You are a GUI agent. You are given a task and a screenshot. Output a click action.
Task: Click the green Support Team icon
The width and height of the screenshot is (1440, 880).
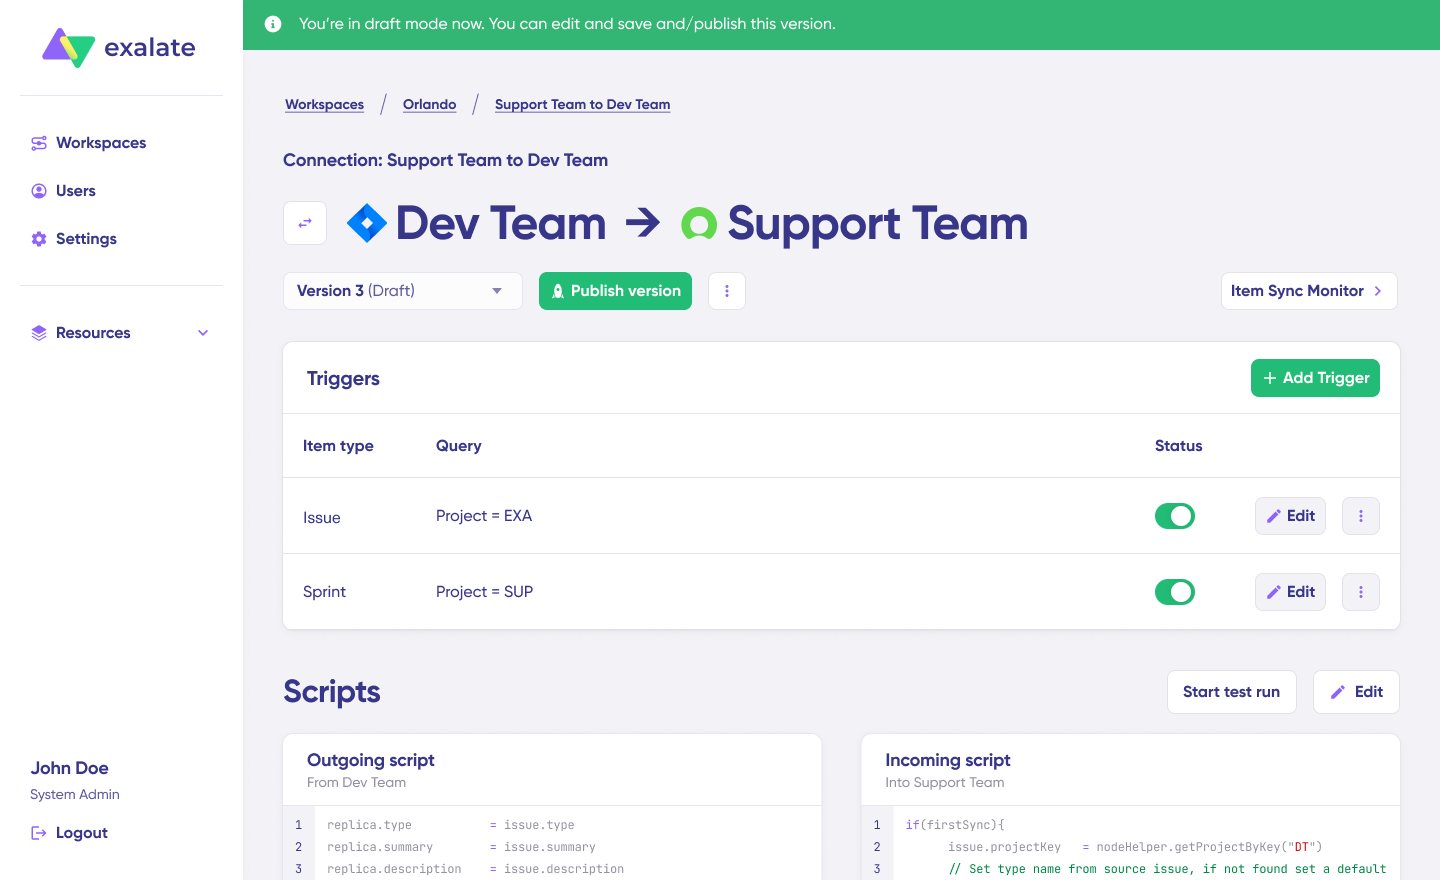[x=699, y=223]
